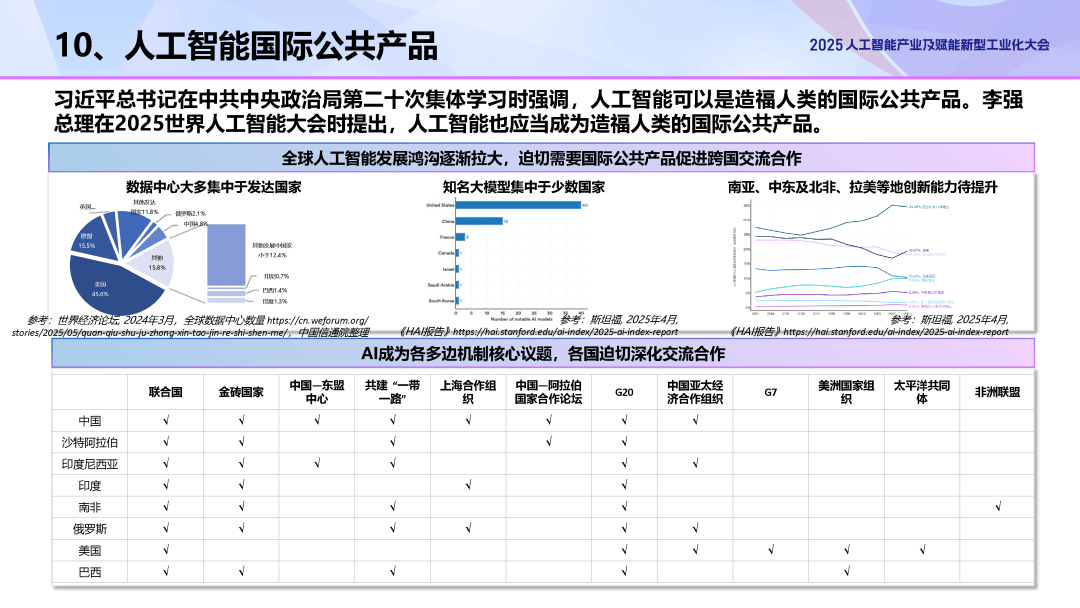This screenshot has width=1080, height=608.
Task: Select the conference header text at top right
Action: (x=929, y=45)
